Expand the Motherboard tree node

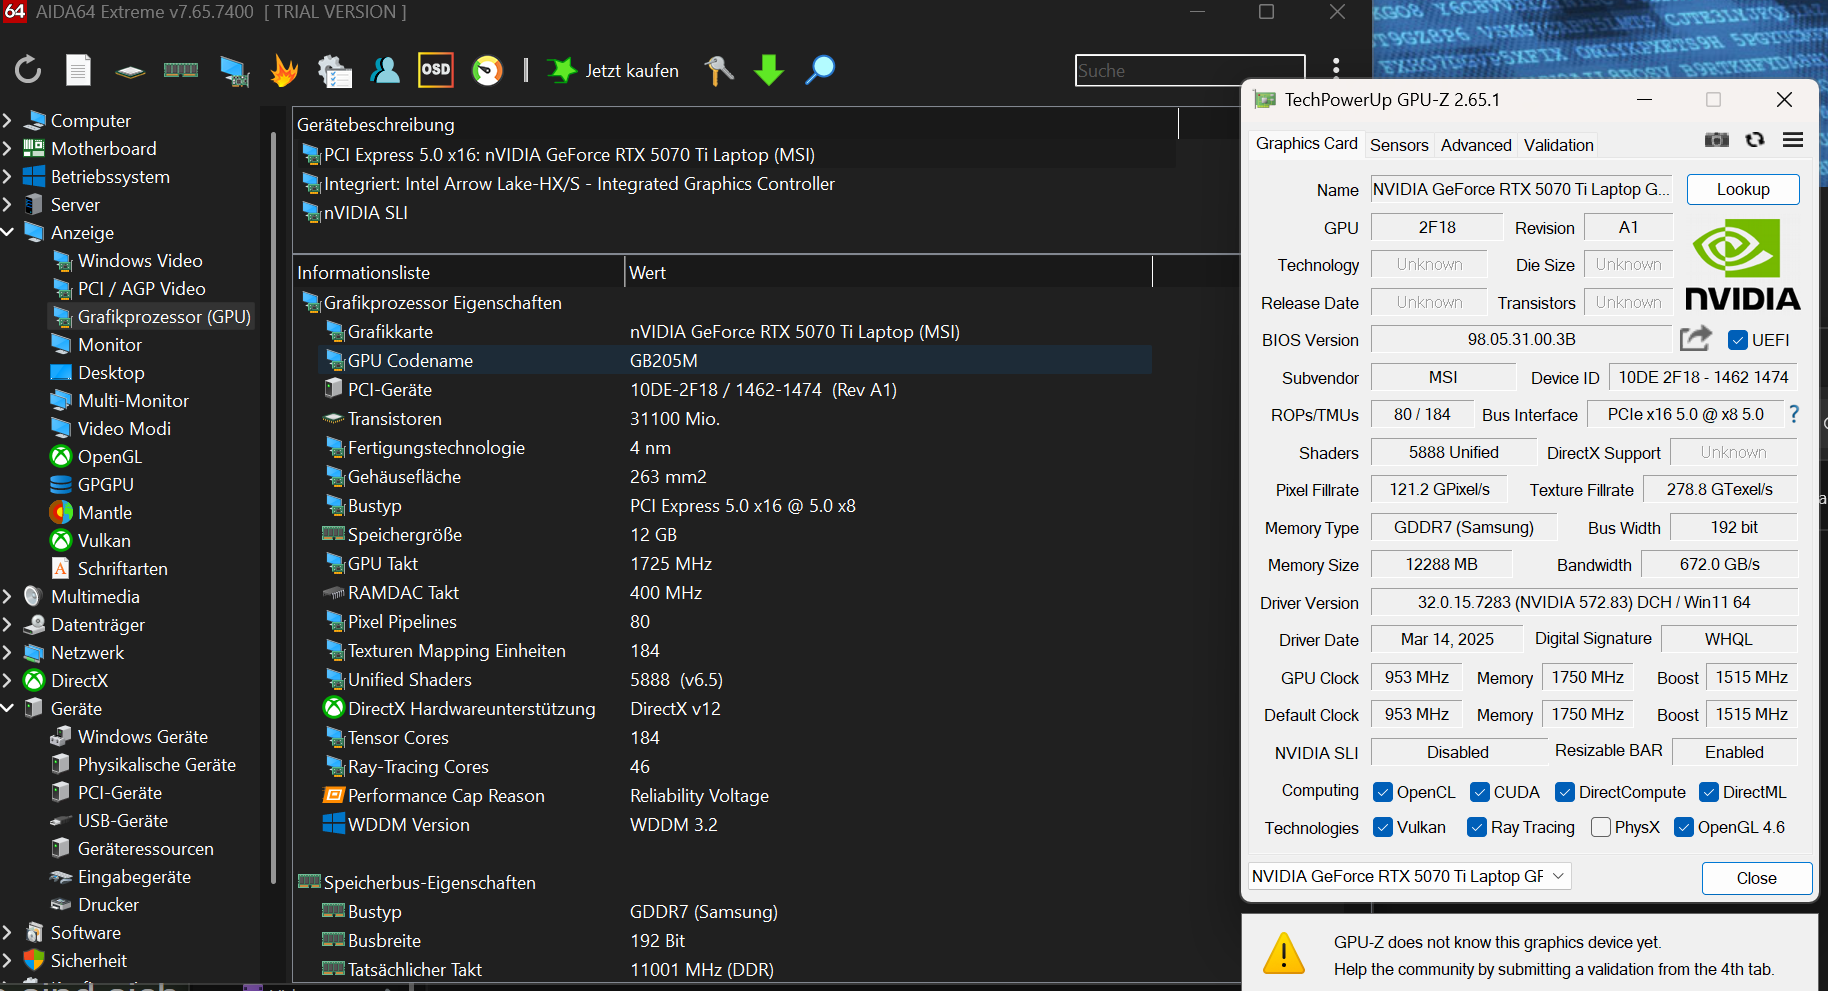coord(8,148)
